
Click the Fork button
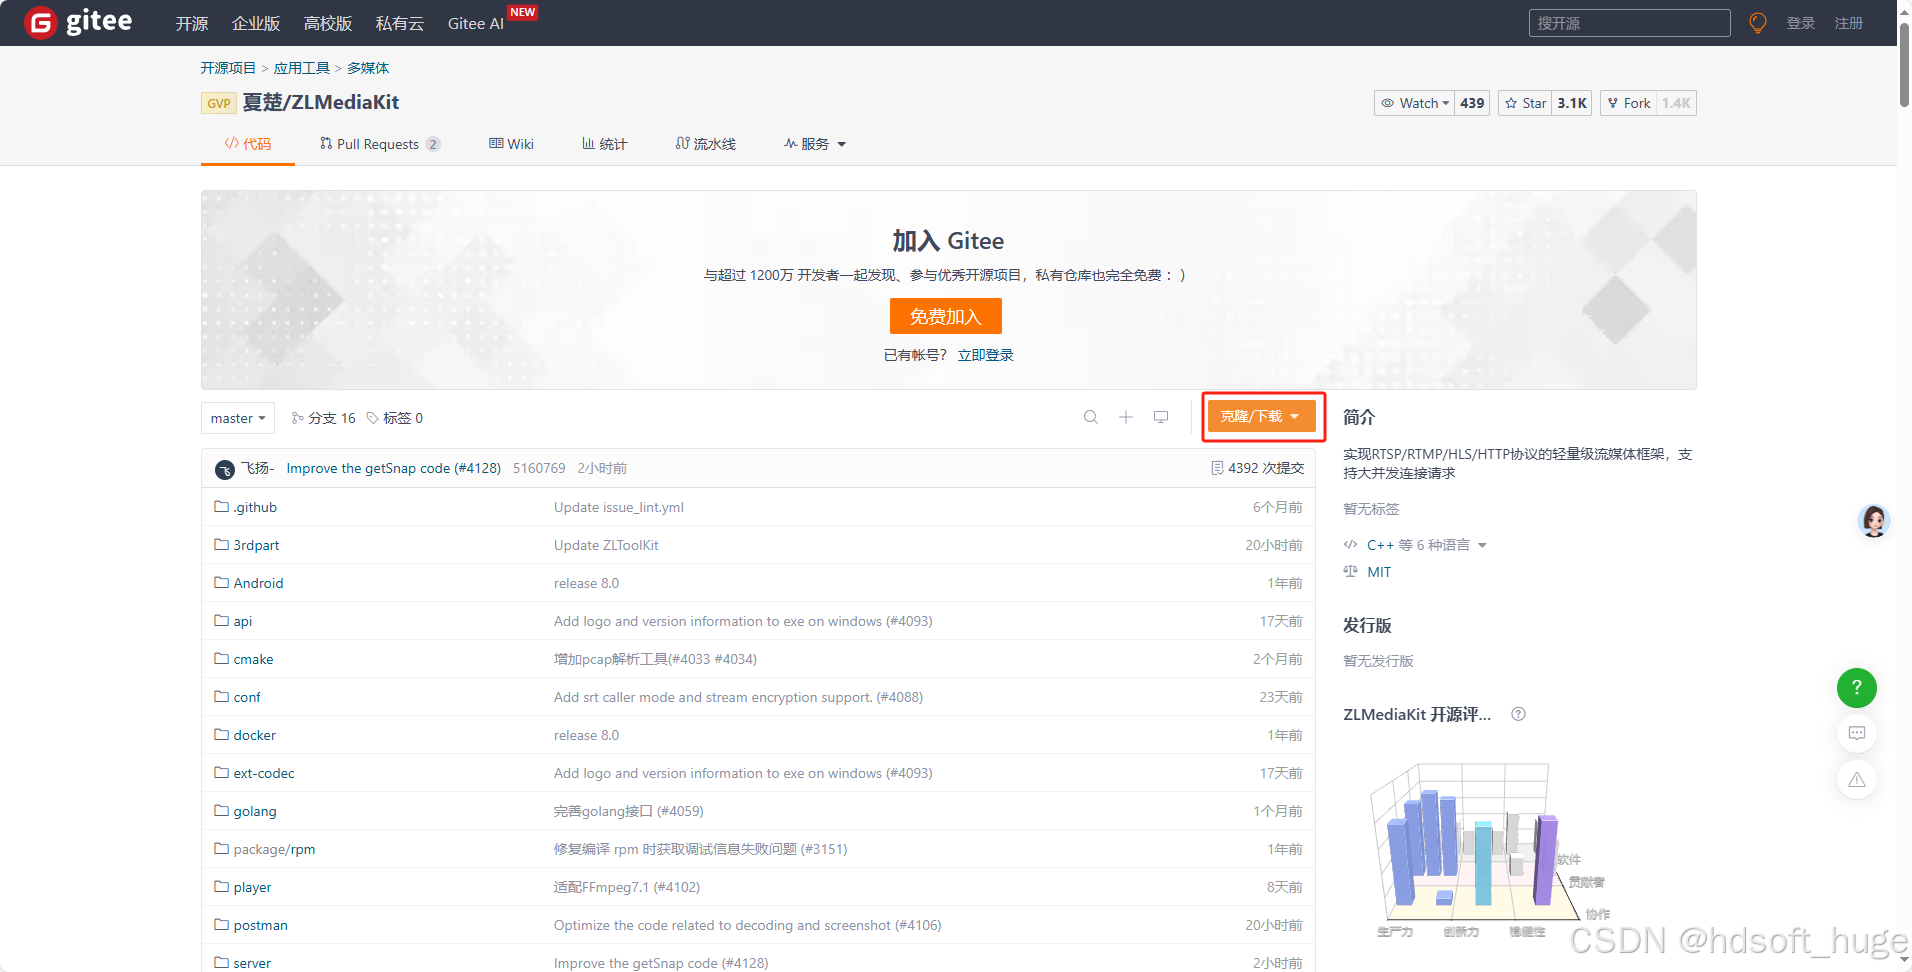[1628, 103]
